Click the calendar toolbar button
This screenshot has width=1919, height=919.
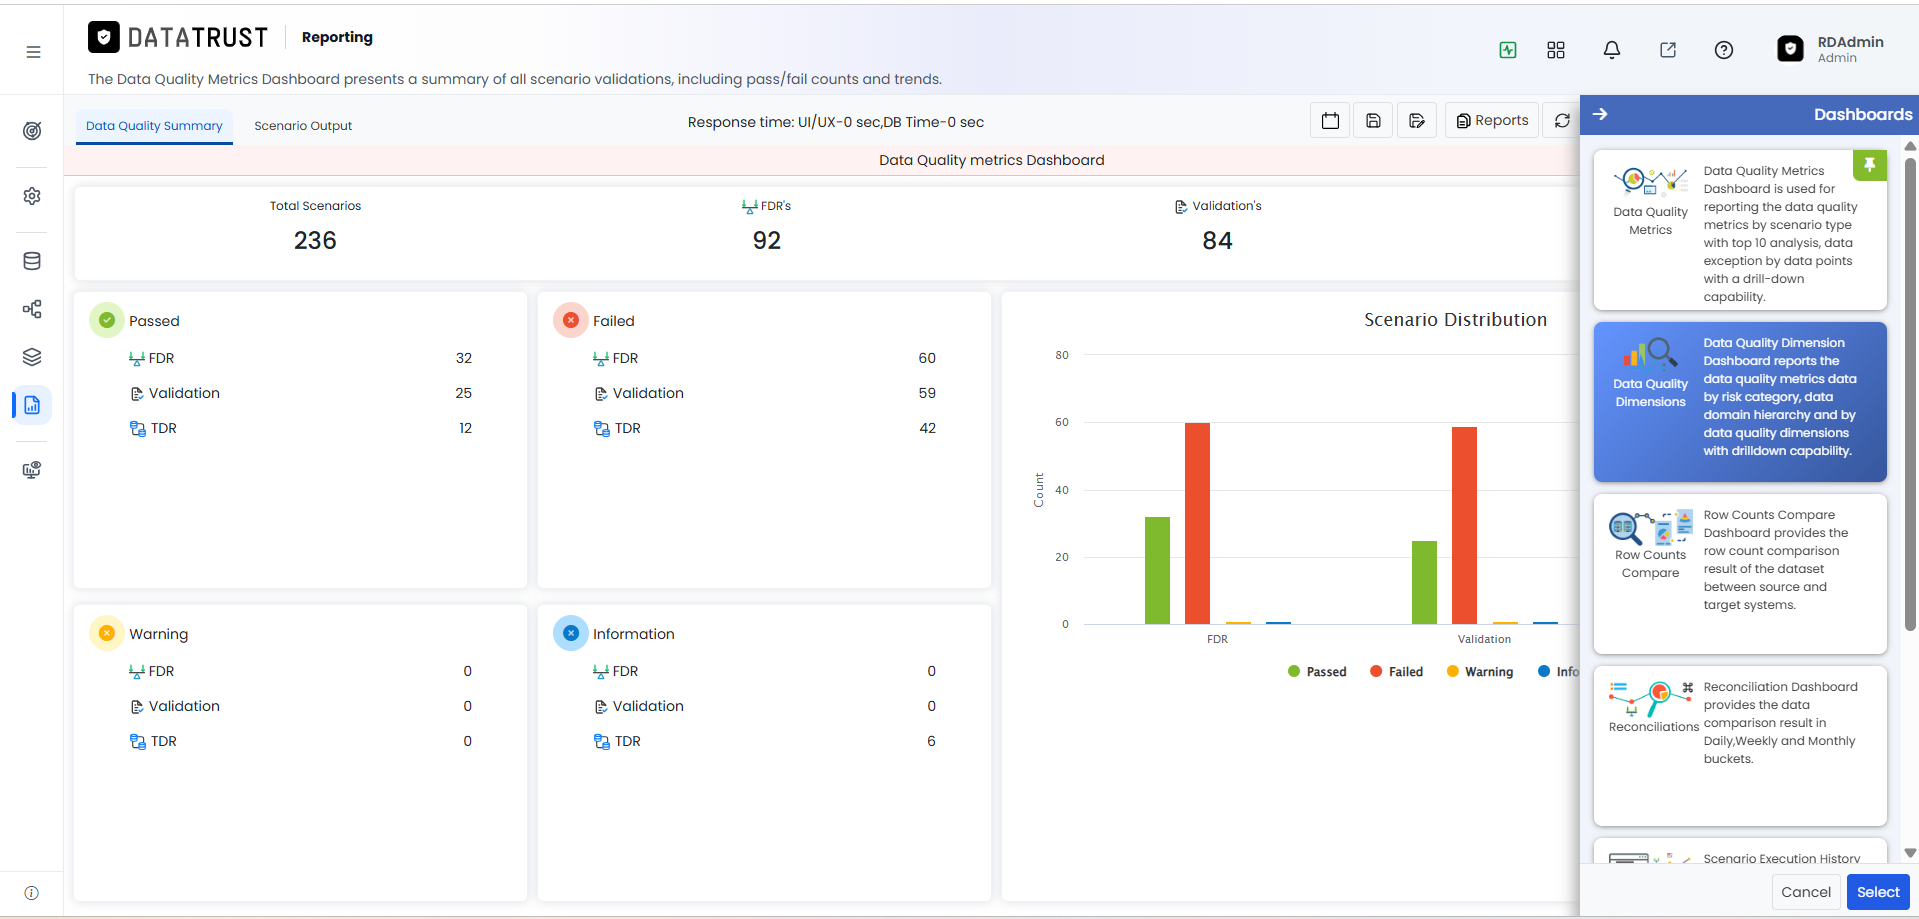click(1330, 121)
